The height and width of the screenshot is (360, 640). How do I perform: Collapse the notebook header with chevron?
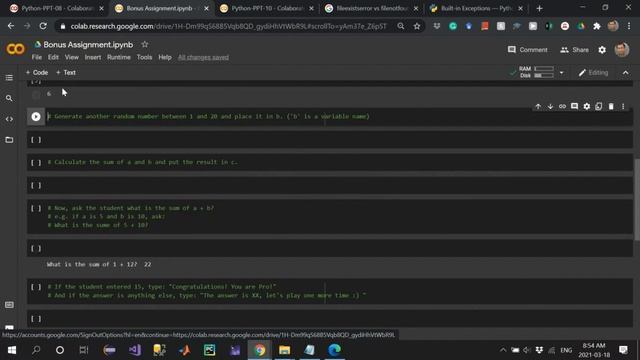626,73
